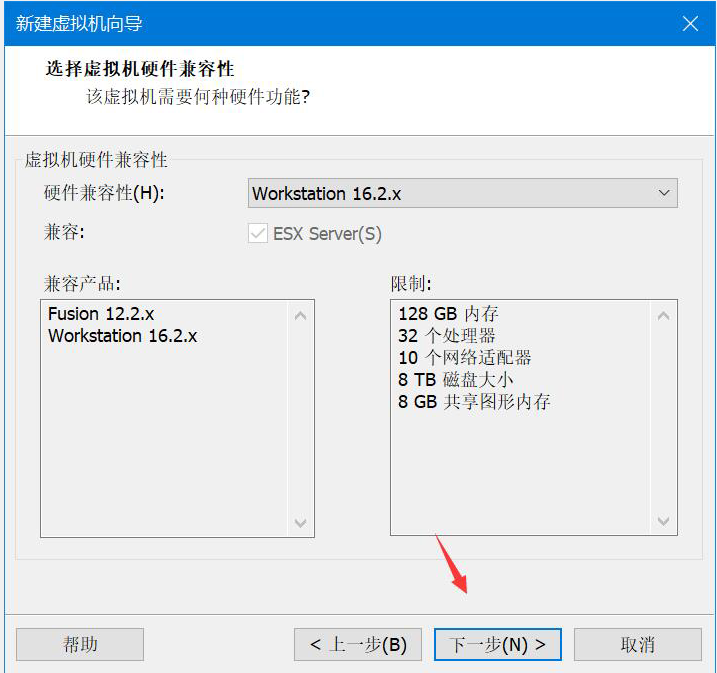Image resolution: width=717 pixels, height=673 pixels.
Task: Select the 10 个网络适配器 limit entry
Action: click(x=465, y=358)
